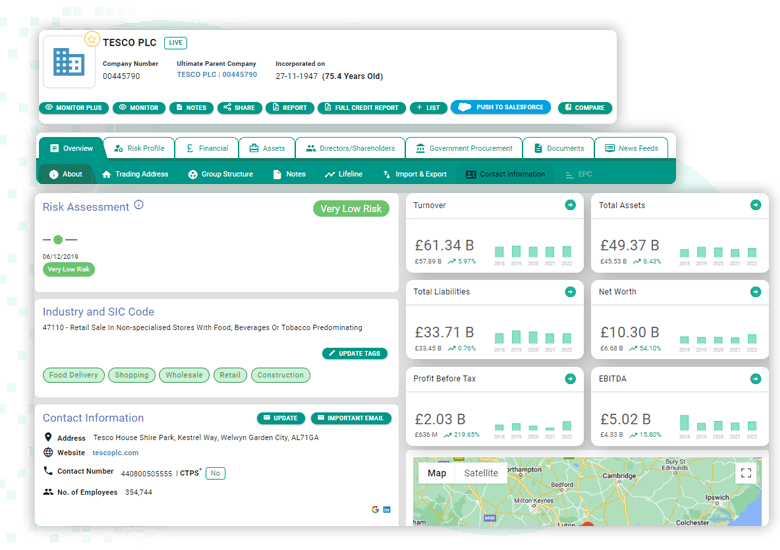Viewport: 780px width, 550px height.
Task: Select the Food Delivery tag
Action: (x=74, y=375)
